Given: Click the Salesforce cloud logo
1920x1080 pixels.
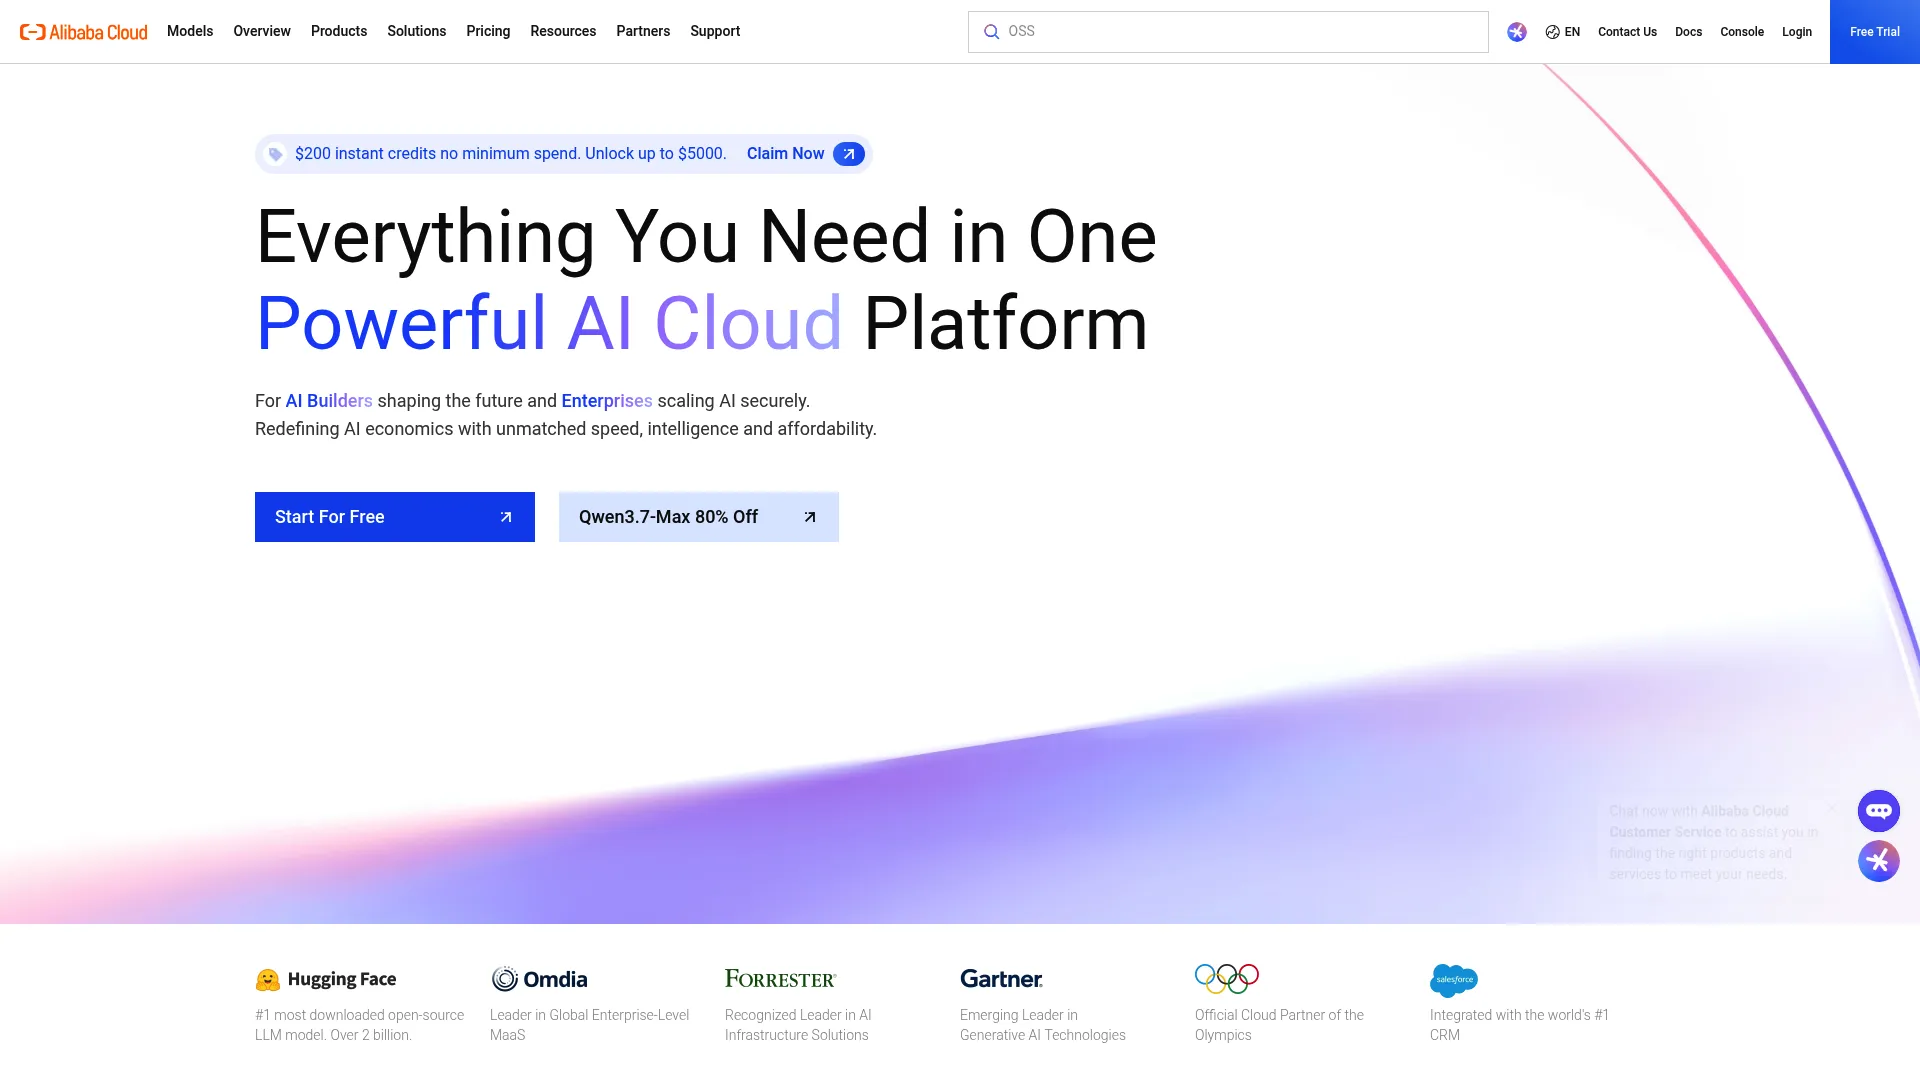Looking at the screenshot, I should [1454, 980].
